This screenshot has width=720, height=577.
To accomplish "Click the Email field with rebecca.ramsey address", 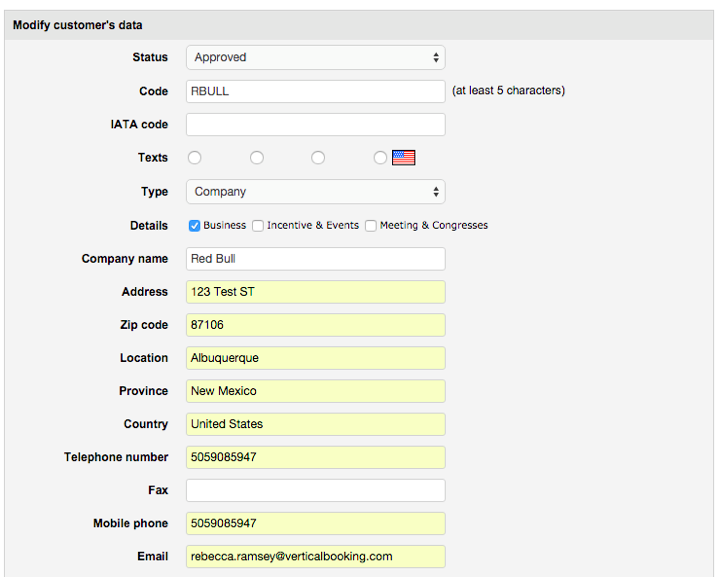I will [x=315, y=556].
